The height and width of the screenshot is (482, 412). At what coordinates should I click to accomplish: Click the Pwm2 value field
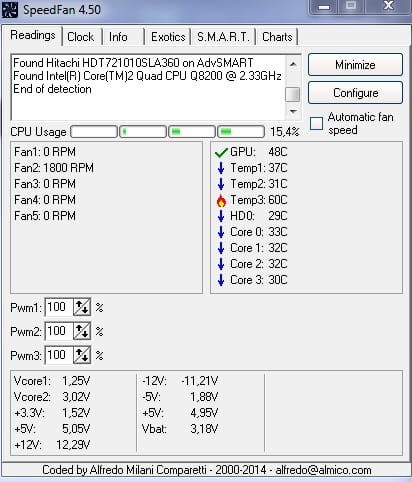pyautogui.click(x=59, y=331)
